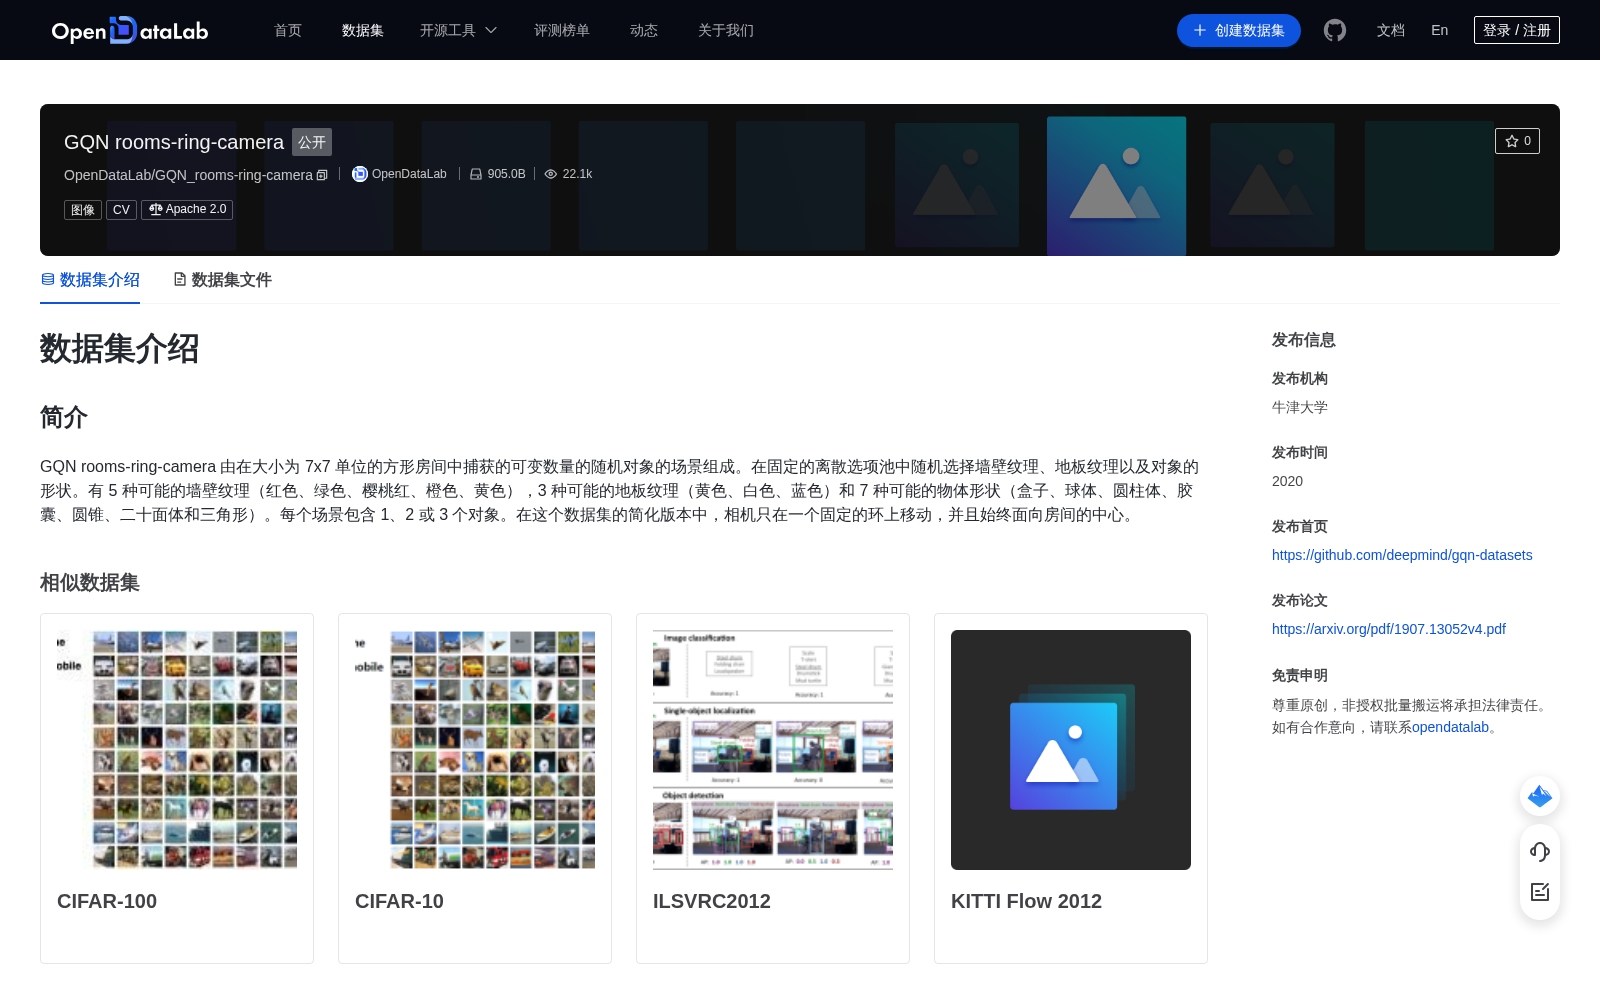Open the KITTI Flow 2012 thumbnail
The height and width of the screenshot is (1000, 1600).
[x=1071, y=750]
